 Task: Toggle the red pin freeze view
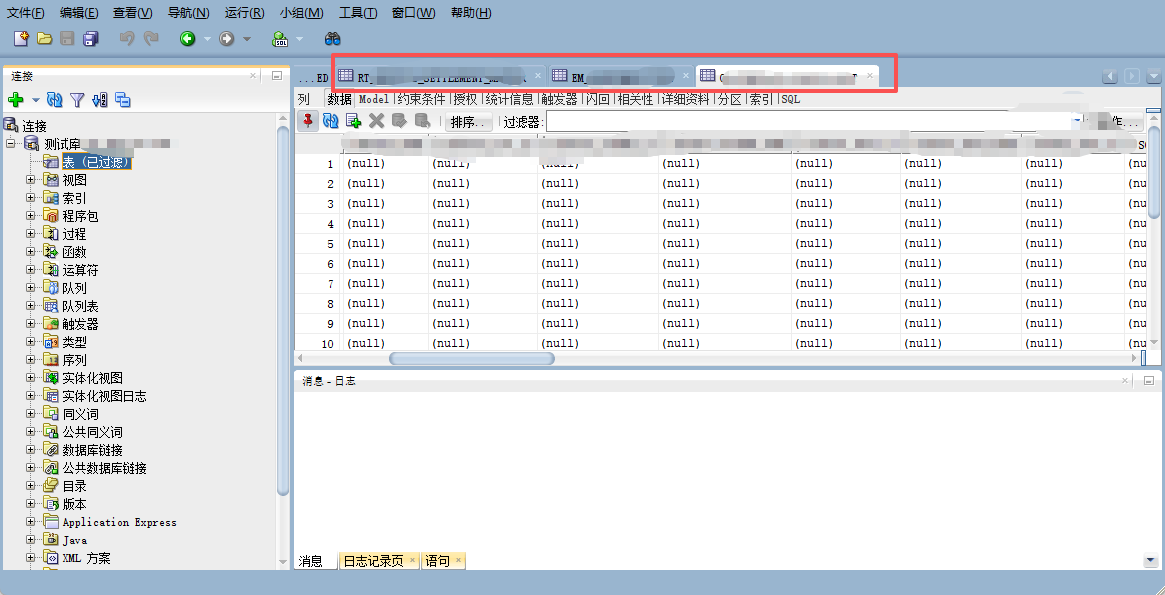(308, 121)
